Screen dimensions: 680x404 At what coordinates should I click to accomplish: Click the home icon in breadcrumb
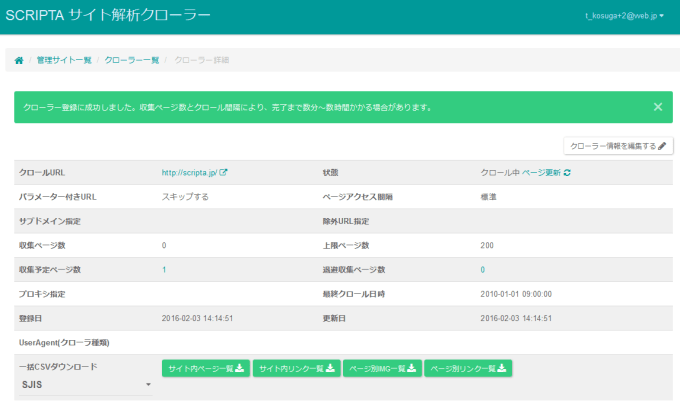[19, 61]
